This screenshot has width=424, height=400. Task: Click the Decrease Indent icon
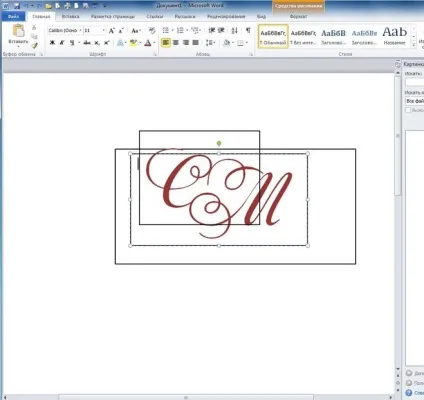[211, 31]
